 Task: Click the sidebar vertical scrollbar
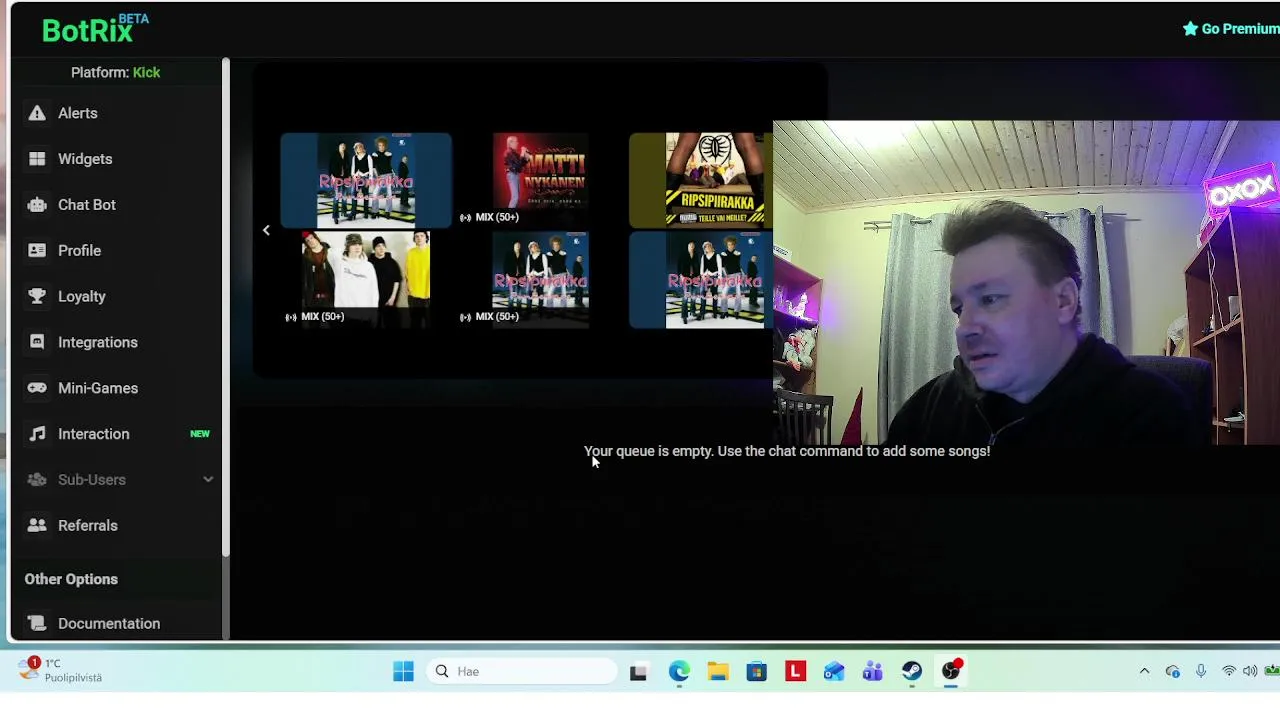pos(226,308)
